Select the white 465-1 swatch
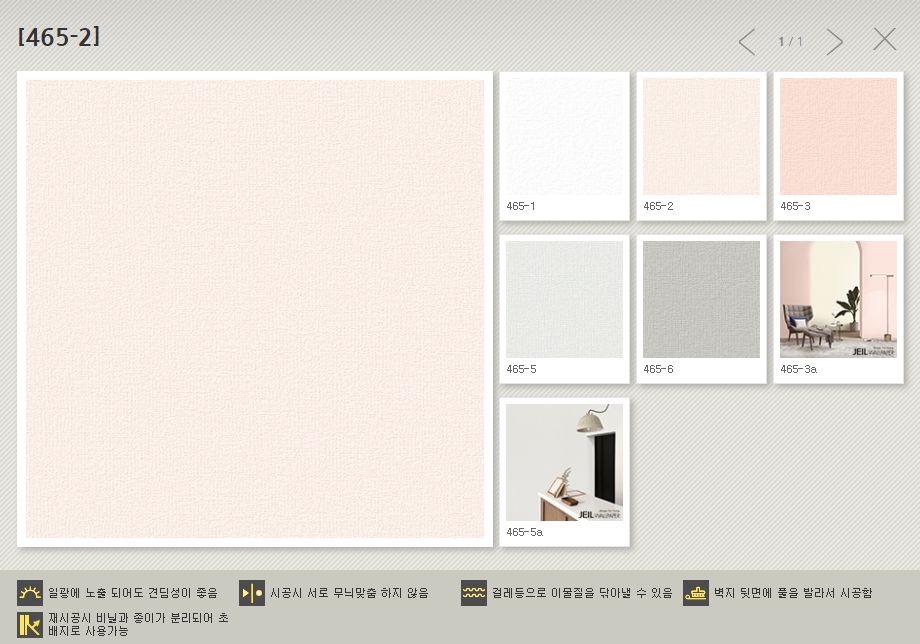Screen dimensions: 920x644 [564, 136]
